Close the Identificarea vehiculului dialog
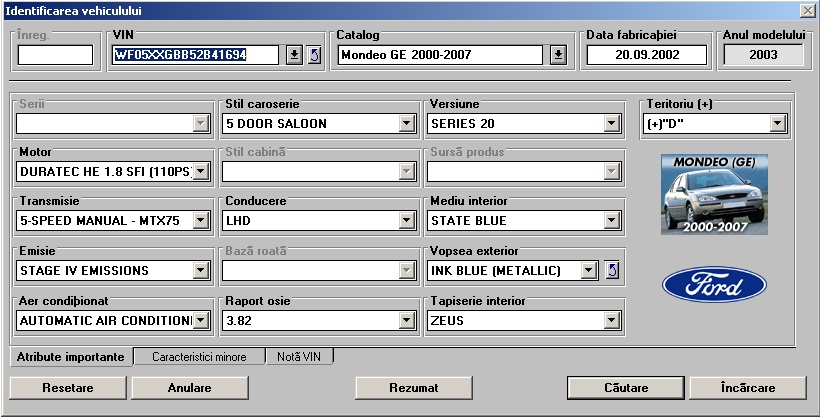The height and width of the screenshot is (417, 820). point(807,9)
